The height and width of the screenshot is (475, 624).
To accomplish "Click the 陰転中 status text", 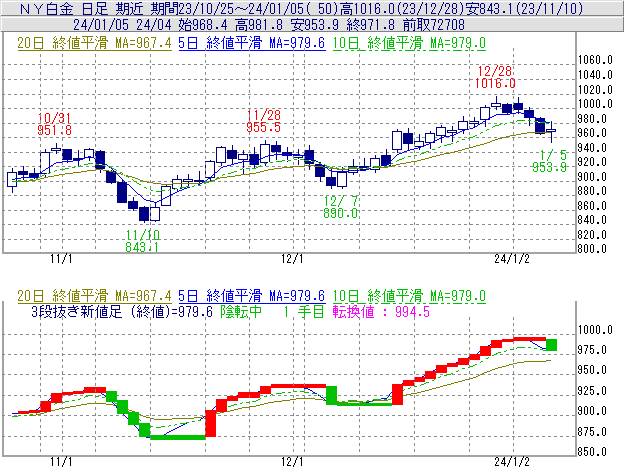I will point(242,311).
